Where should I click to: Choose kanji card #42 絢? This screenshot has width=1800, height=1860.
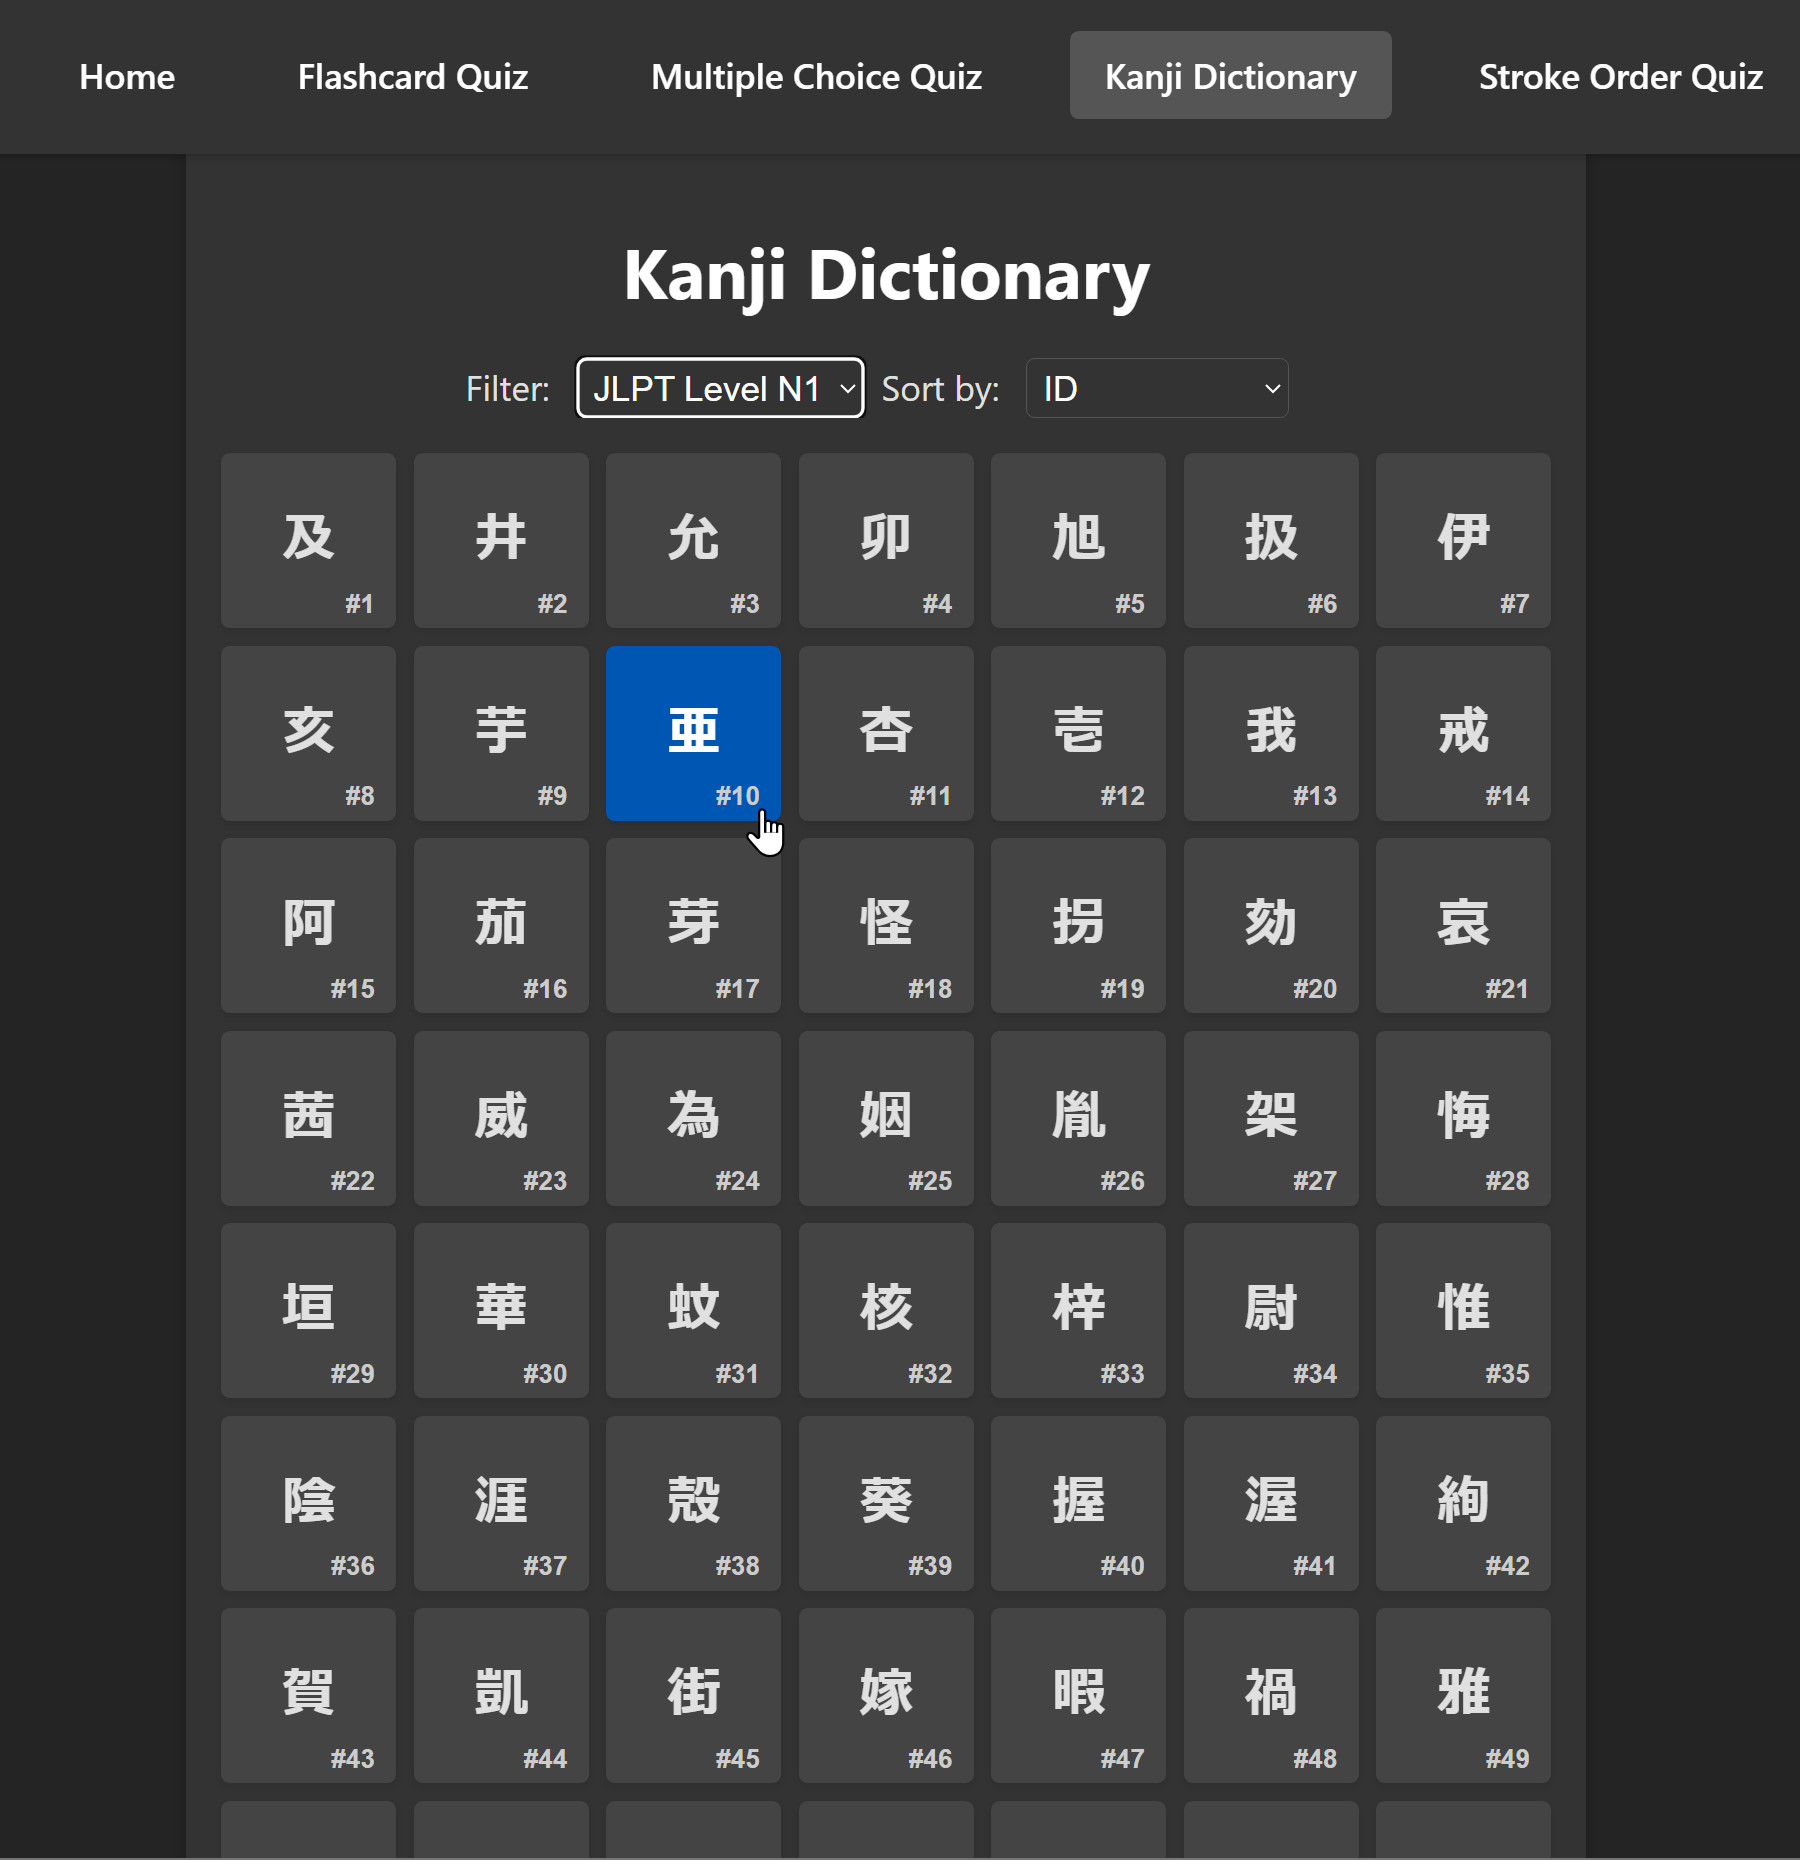1463,1503
